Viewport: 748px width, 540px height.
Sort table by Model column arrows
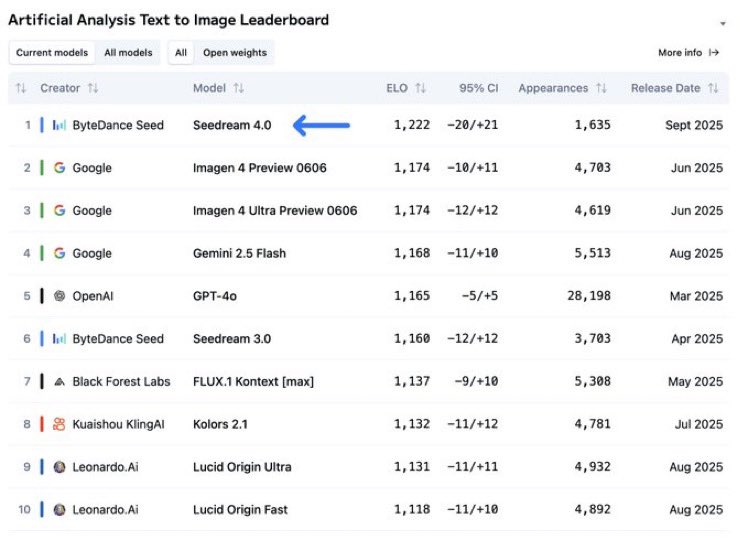239,88
